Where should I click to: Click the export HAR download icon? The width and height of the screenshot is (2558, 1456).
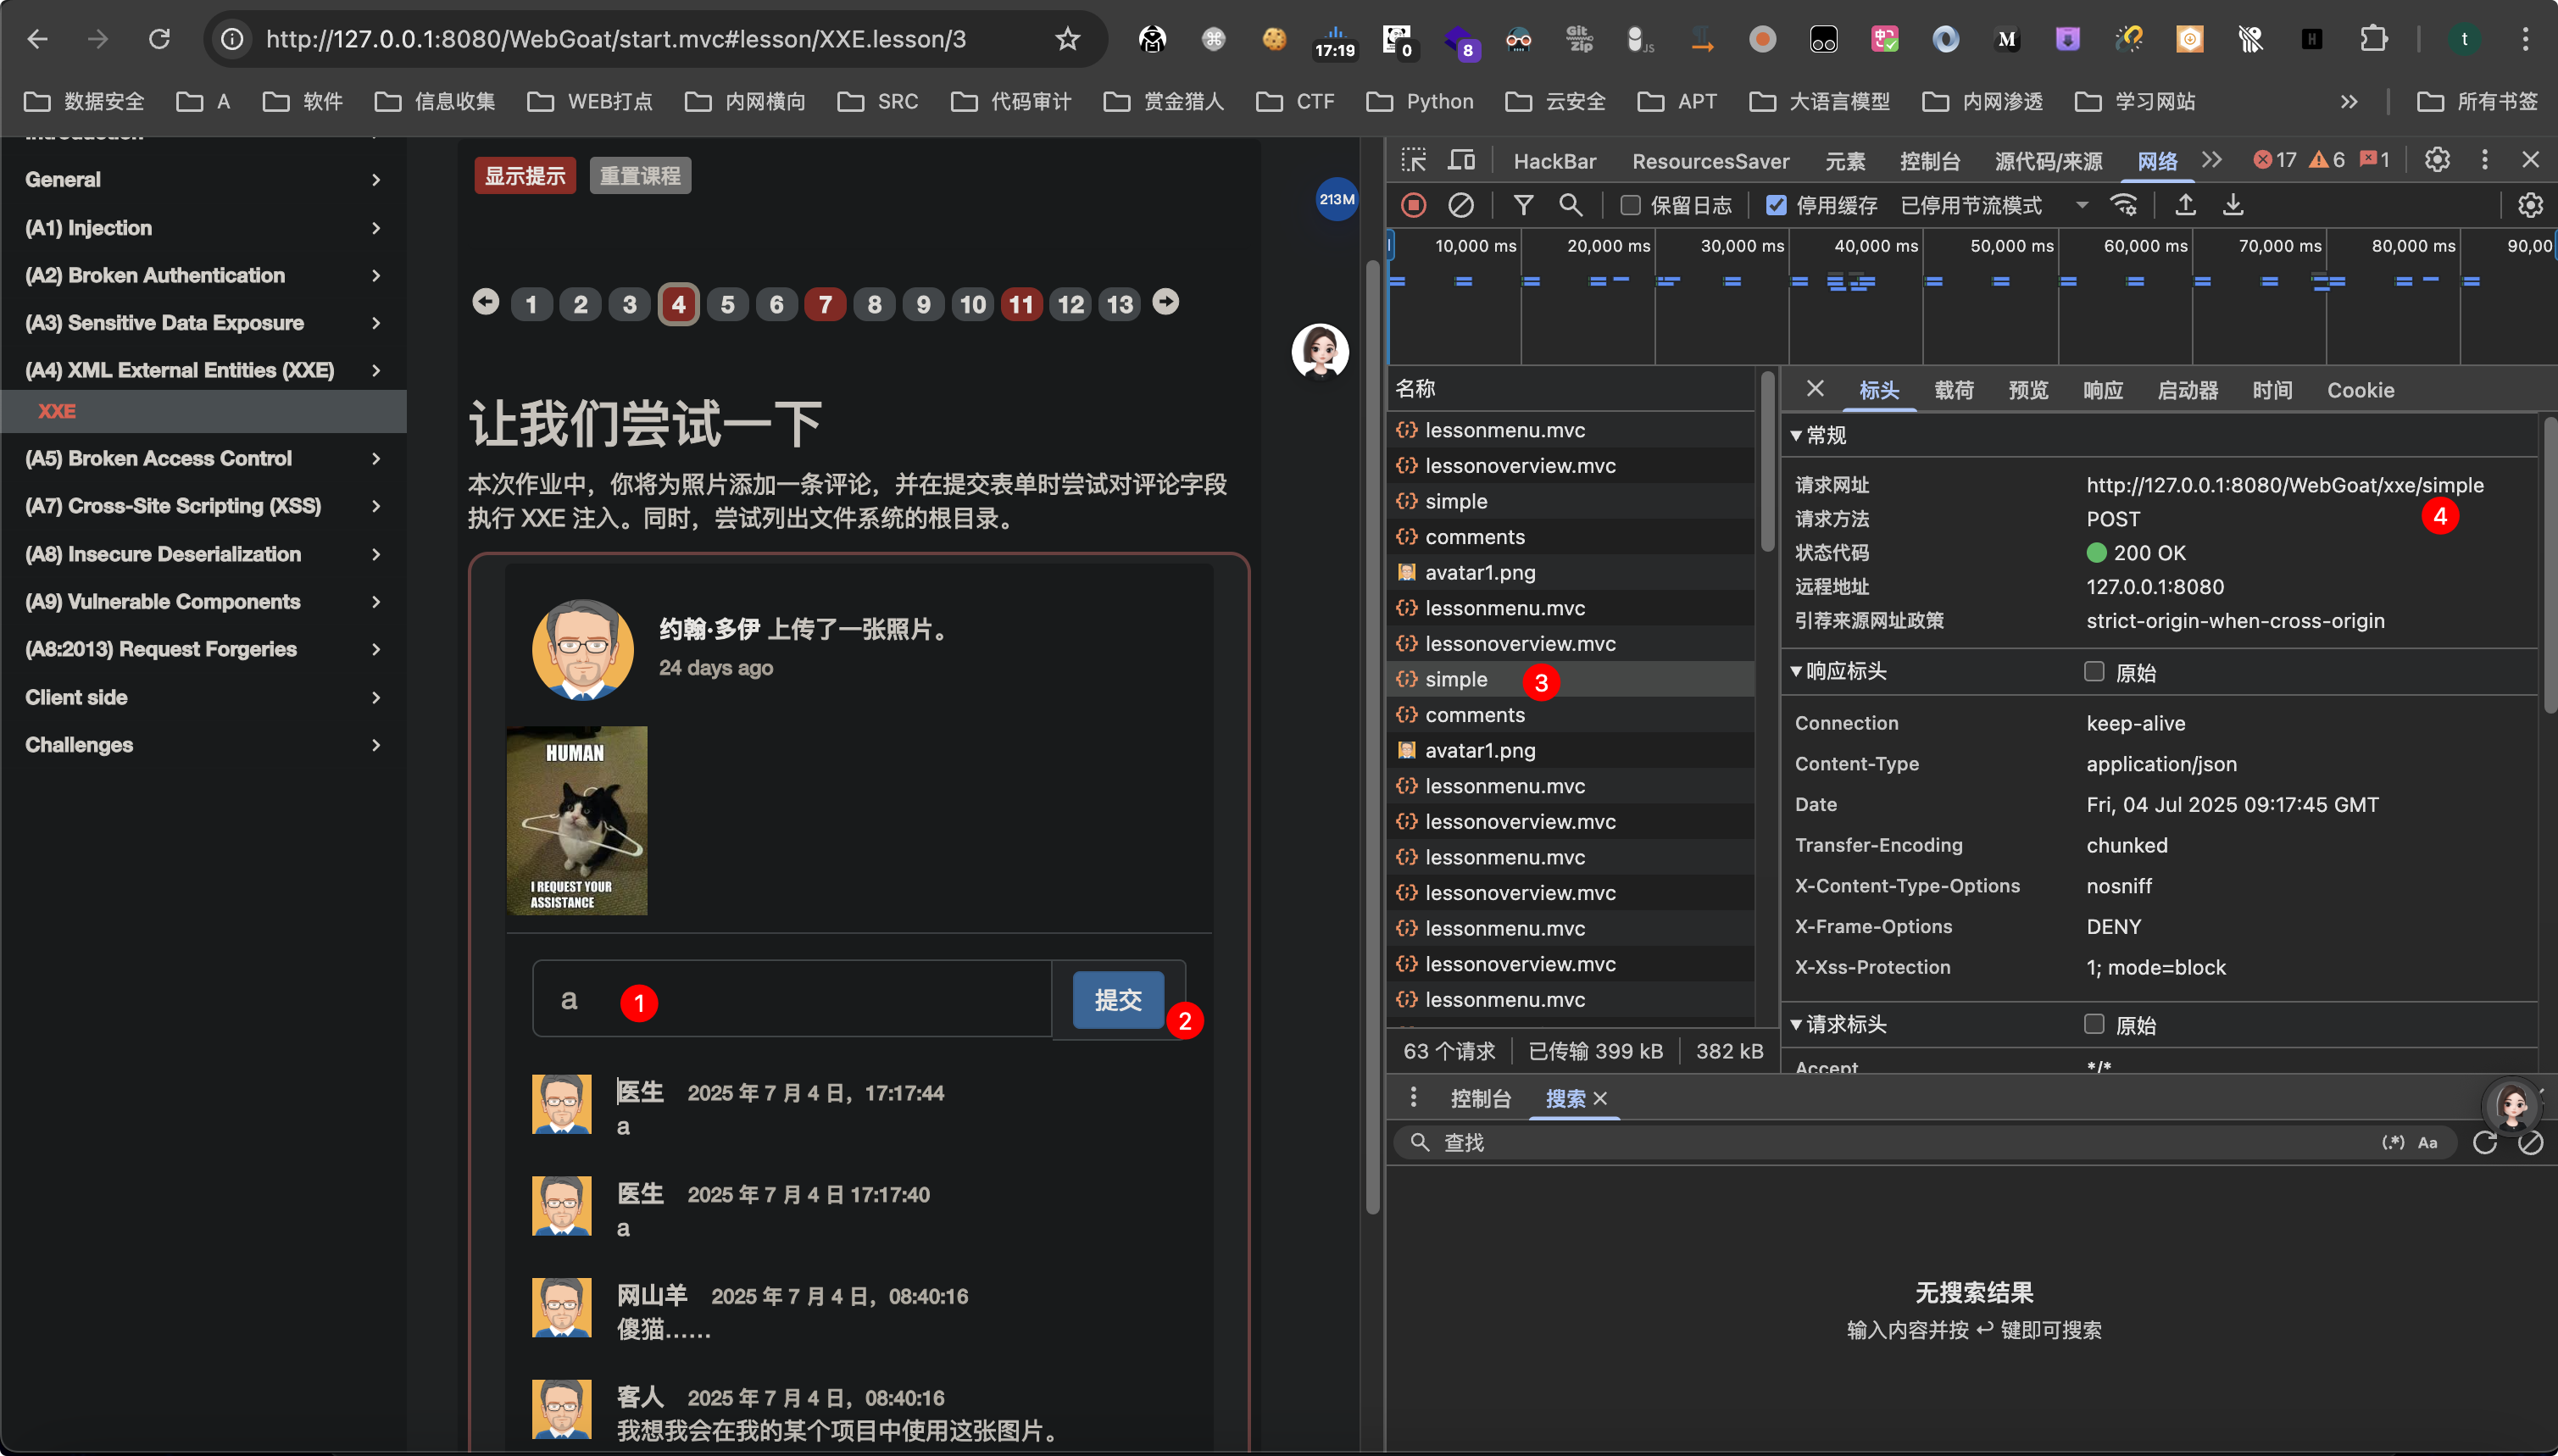[x=2233, y=205]
